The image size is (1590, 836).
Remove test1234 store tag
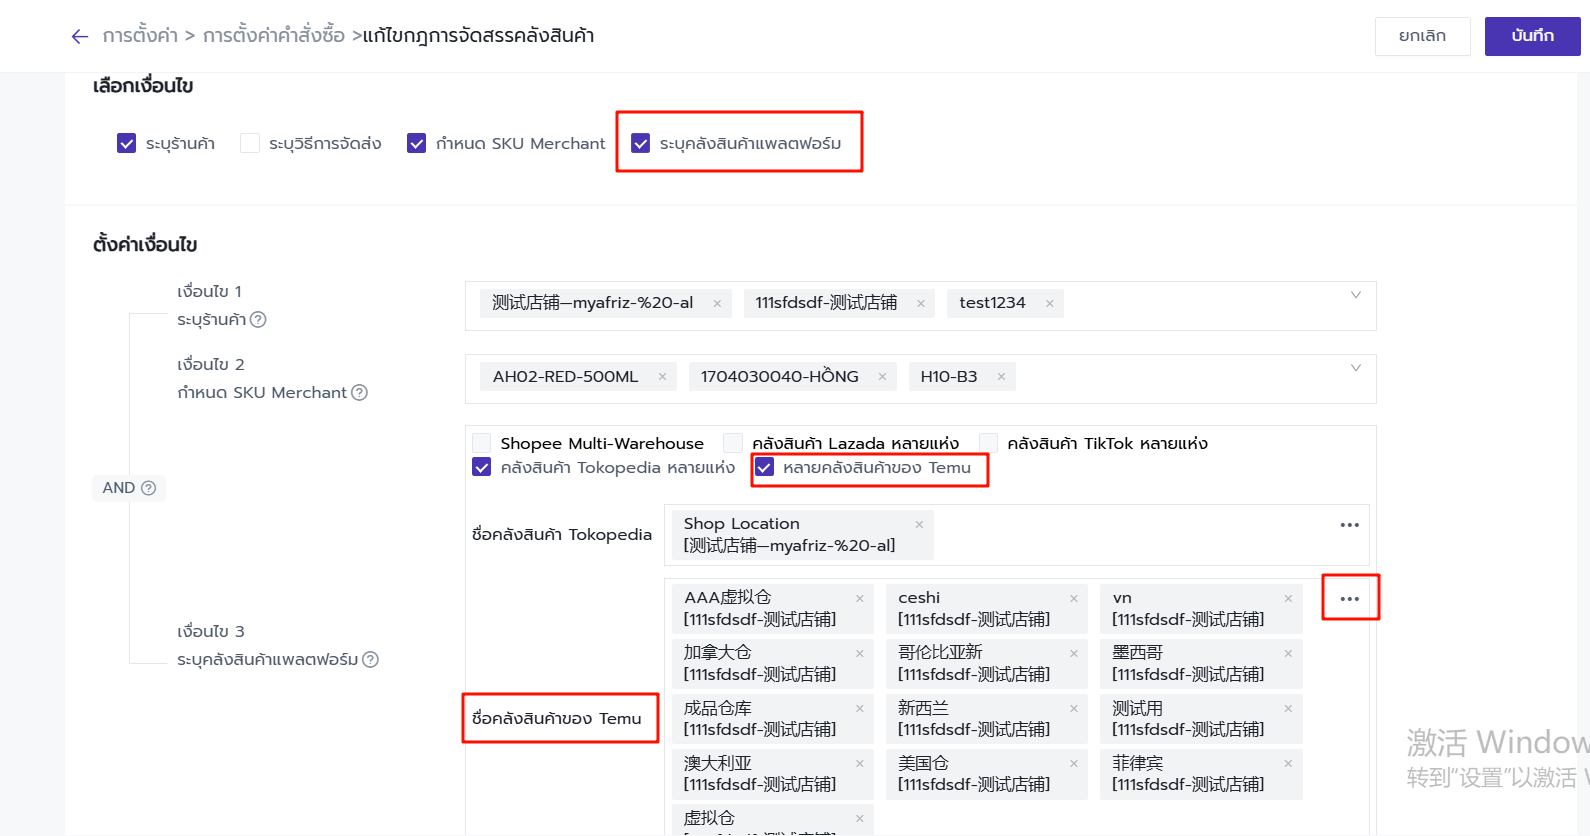(1049, 304)
